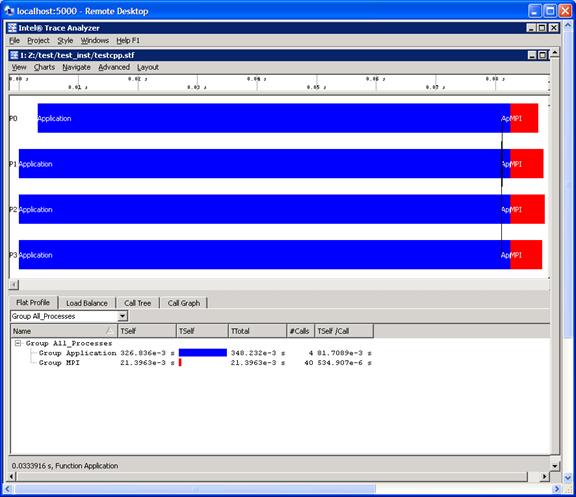576x497 pixels.
Task: Click the 534.907e-6 s TSelf/Call value
Action: [344, 363]
